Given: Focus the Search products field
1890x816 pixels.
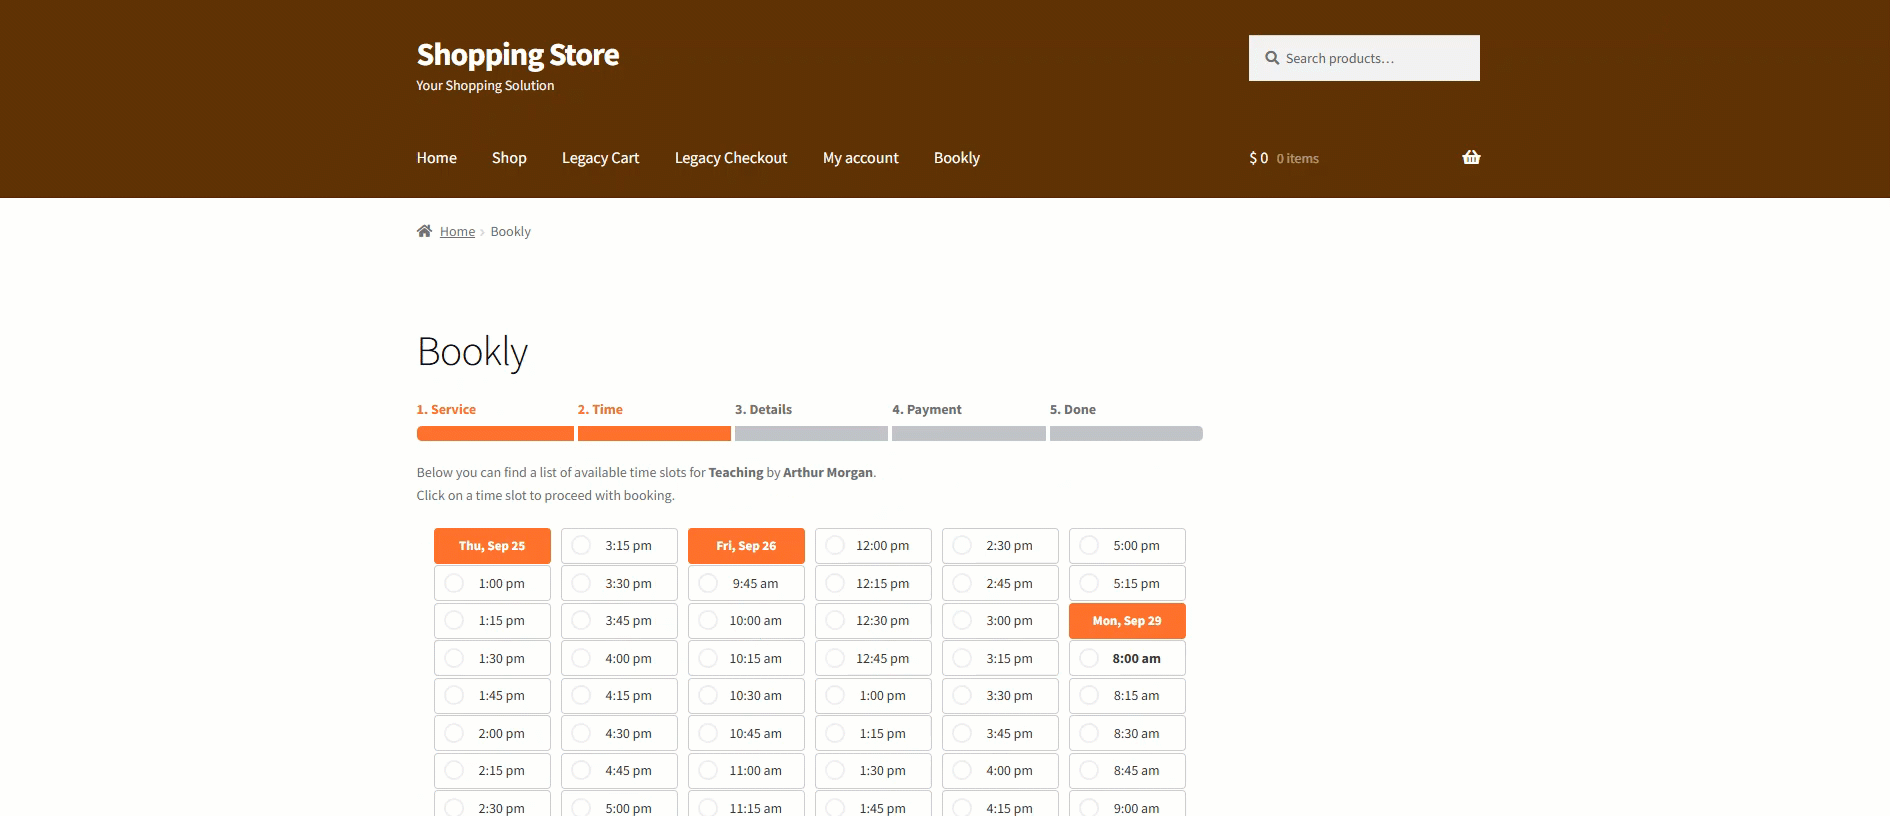Looking at the screenshot, I should click(1375, 58).
